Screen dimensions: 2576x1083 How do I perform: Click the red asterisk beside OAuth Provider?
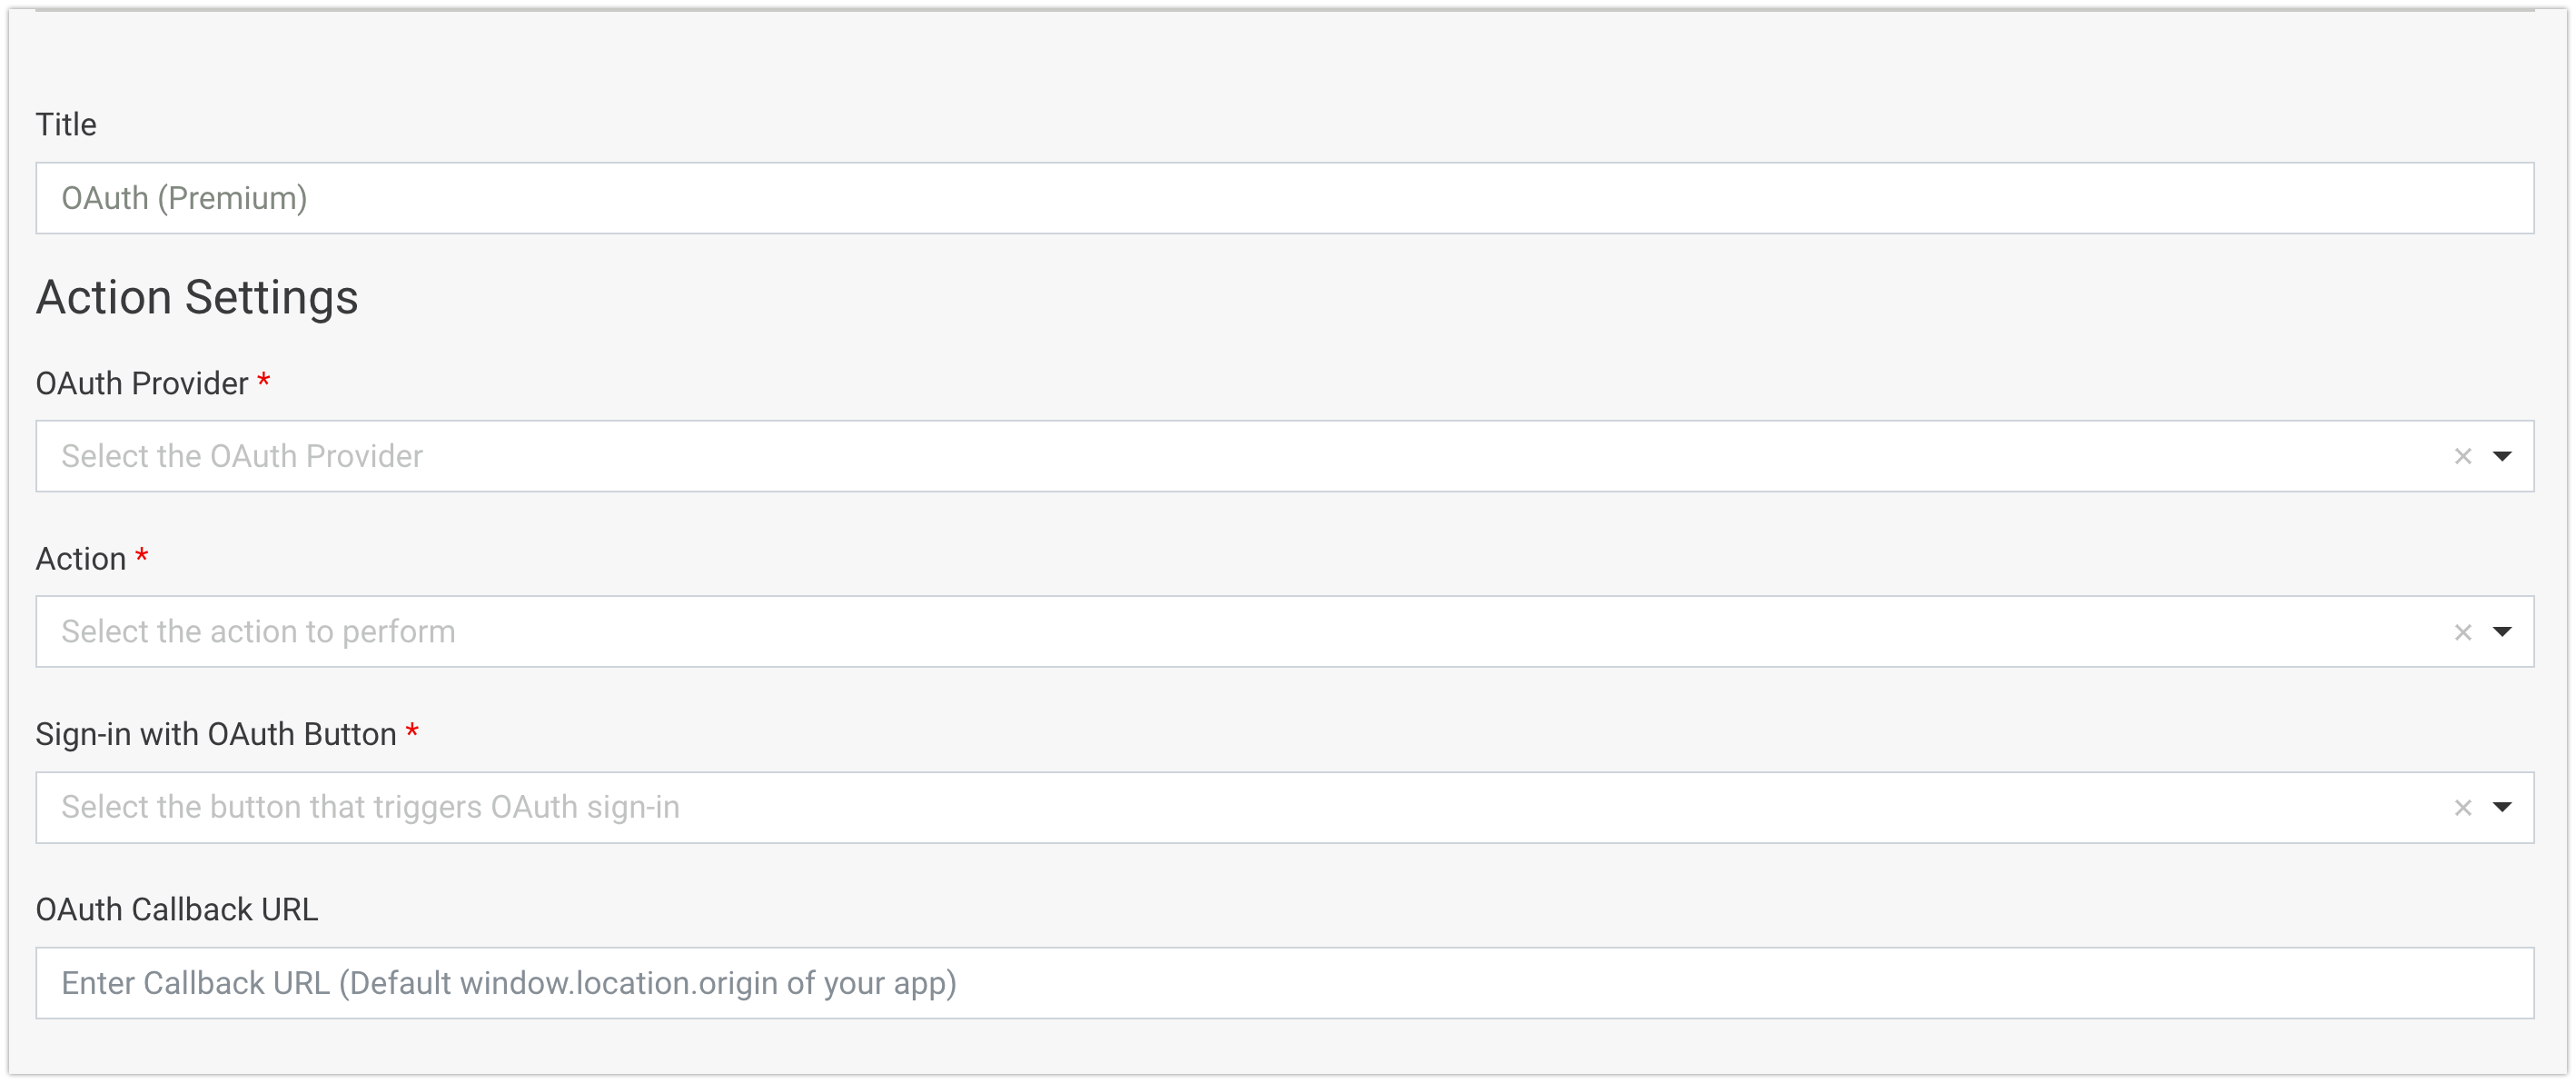264,380
